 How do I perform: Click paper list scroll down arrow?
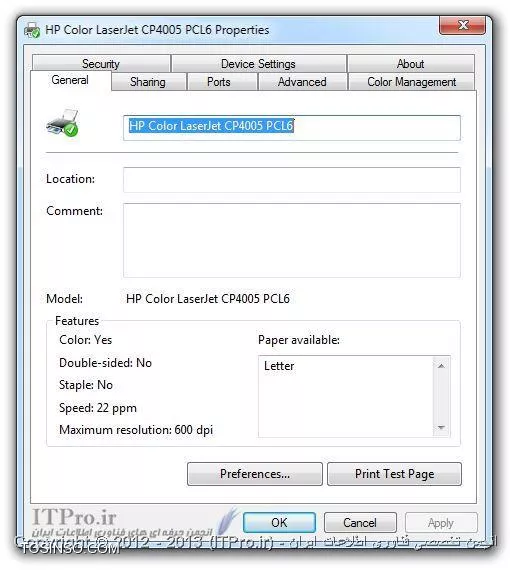point(441,428)
